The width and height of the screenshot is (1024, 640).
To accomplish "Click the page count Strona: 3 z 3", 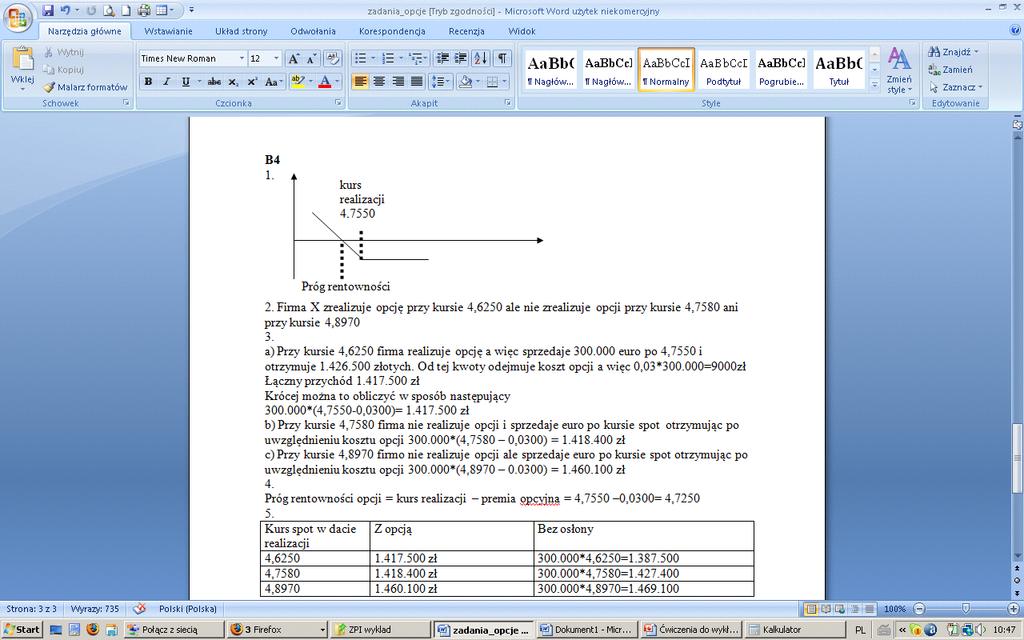I will click(x=31, y=609).
